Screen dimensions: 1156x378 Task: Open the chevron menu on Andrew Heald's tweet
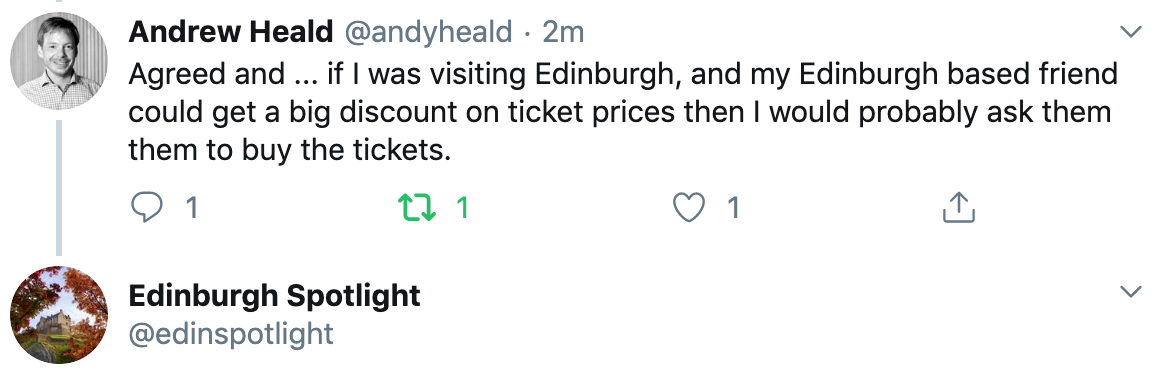coord(1130,31)
